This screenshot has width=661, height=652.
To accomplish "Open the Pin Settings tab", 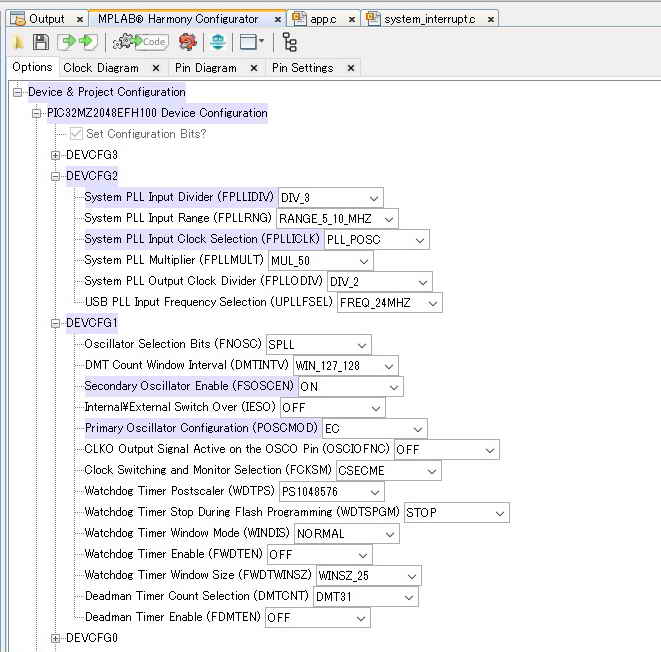I will (x=302, y=68).
